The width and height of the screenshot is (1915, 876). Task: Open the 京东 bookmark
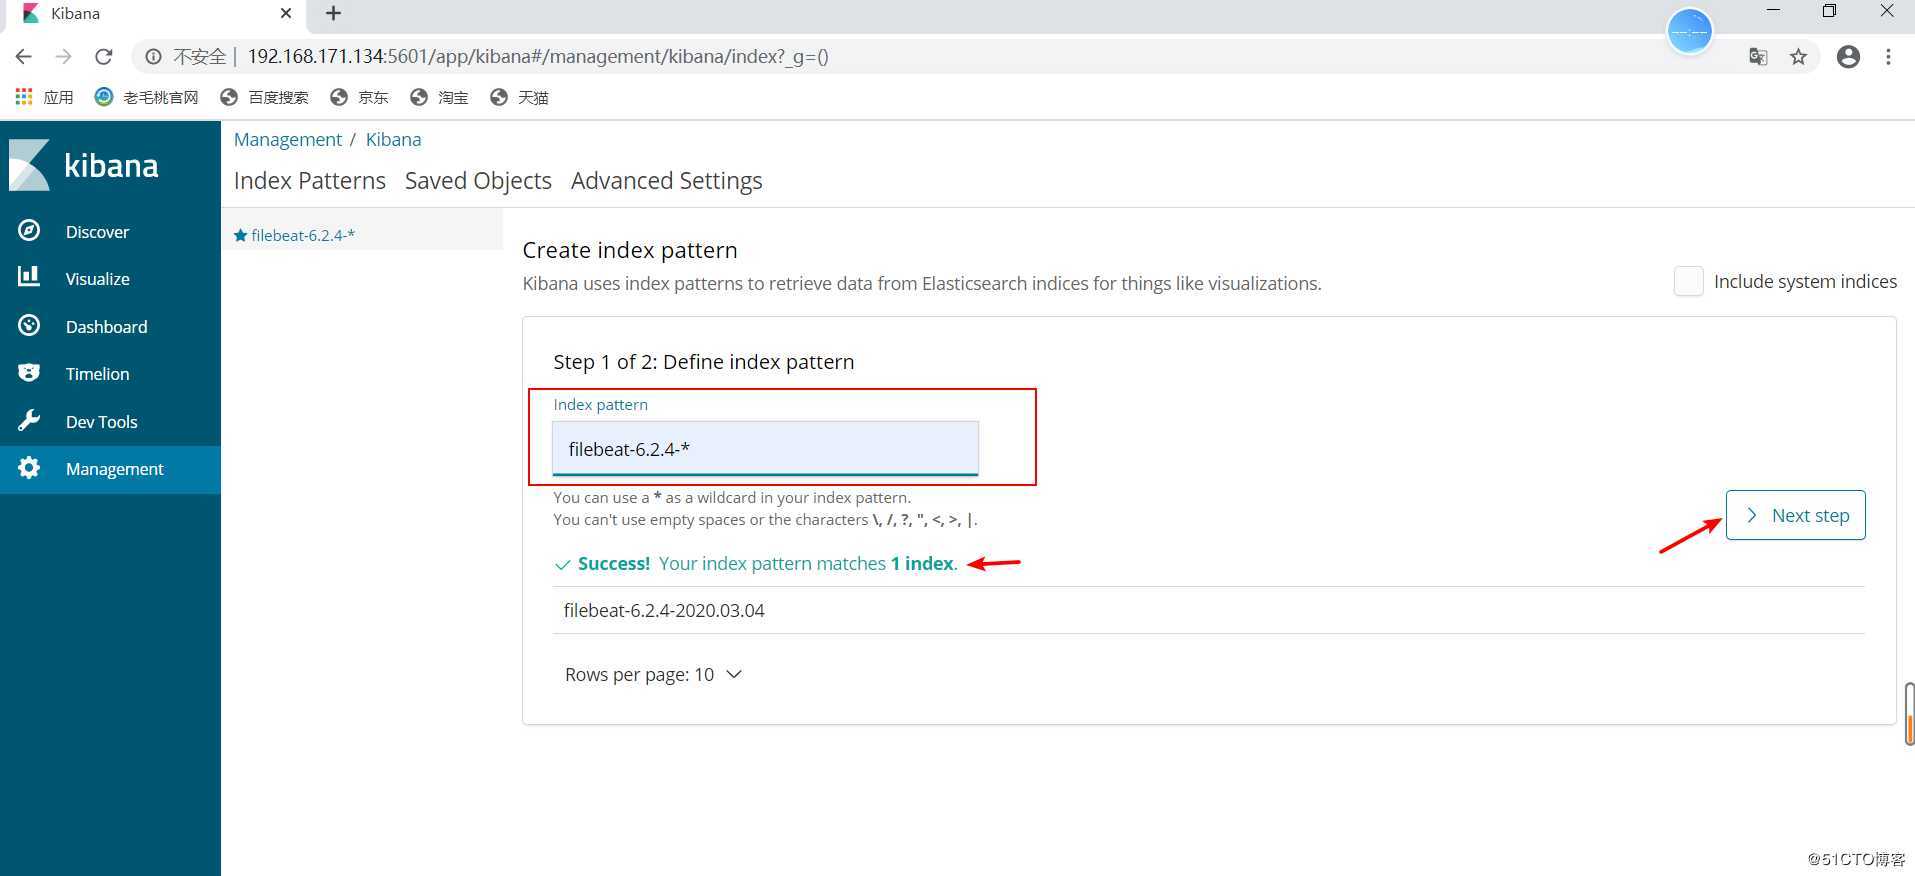359,97
